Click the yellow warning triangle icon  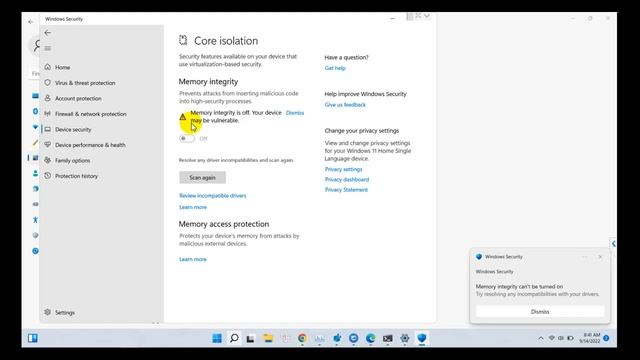[182, 117]
